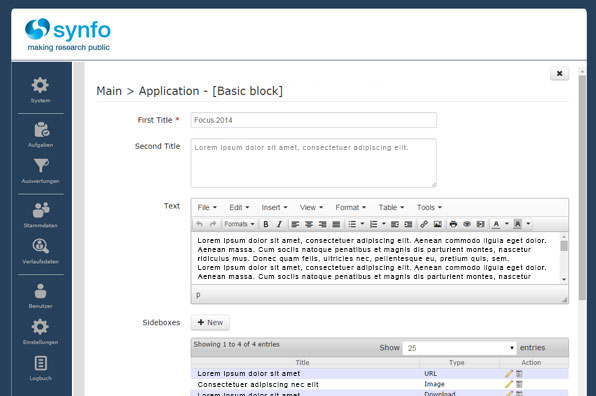Click the increase indent icon
Screen dimensions: 596x396
click(x=409, y=224)
